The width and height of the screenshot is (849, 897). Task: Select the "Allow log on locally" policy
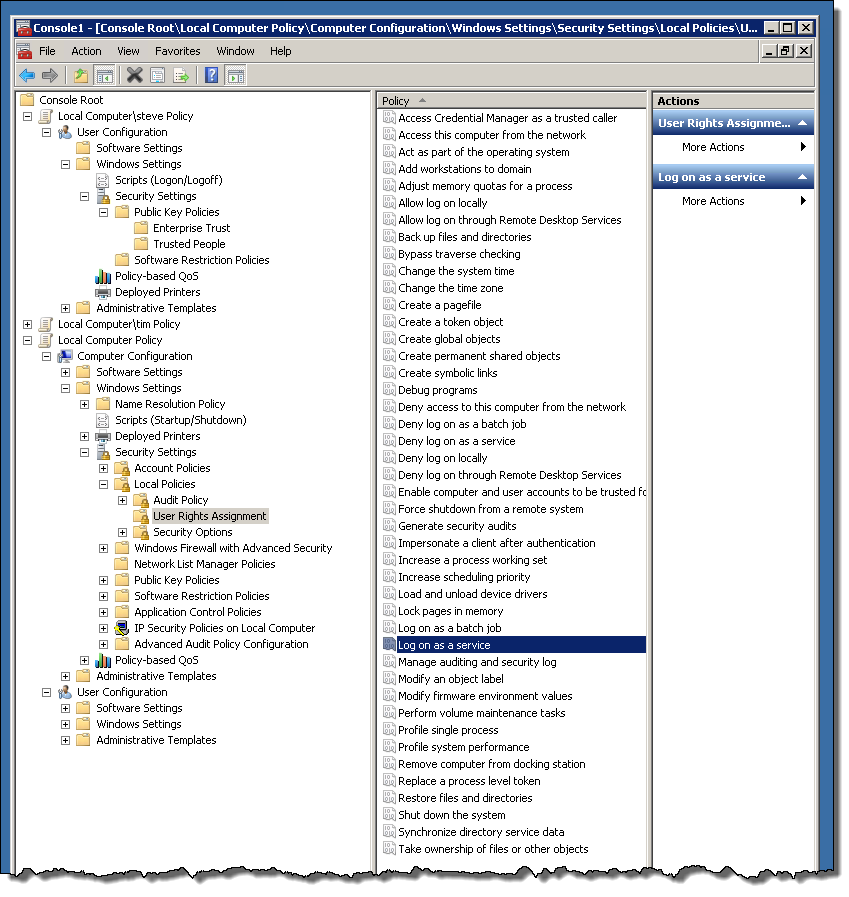[x=443, y=203]
